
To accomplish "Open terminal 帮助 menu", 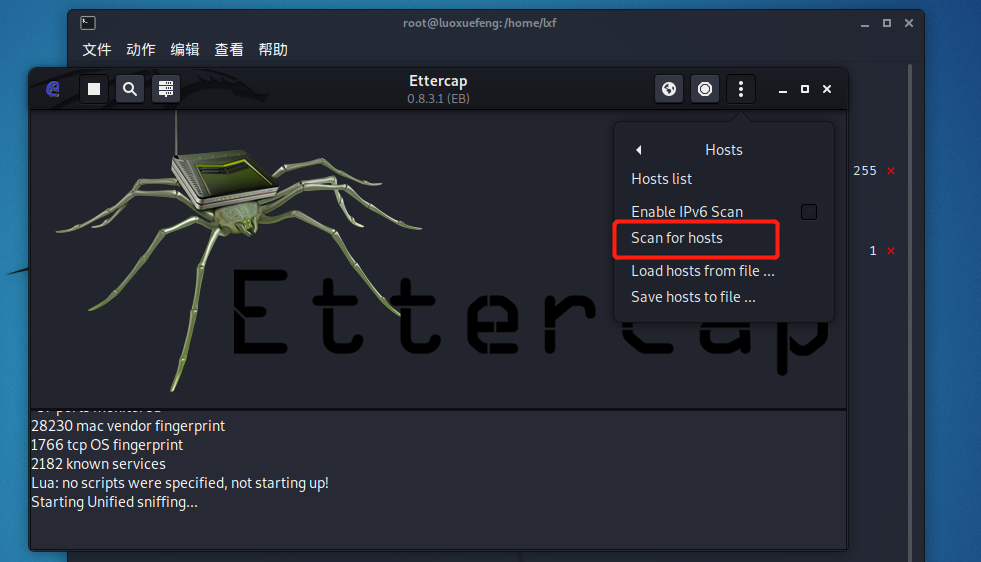I will click(273, 49).
